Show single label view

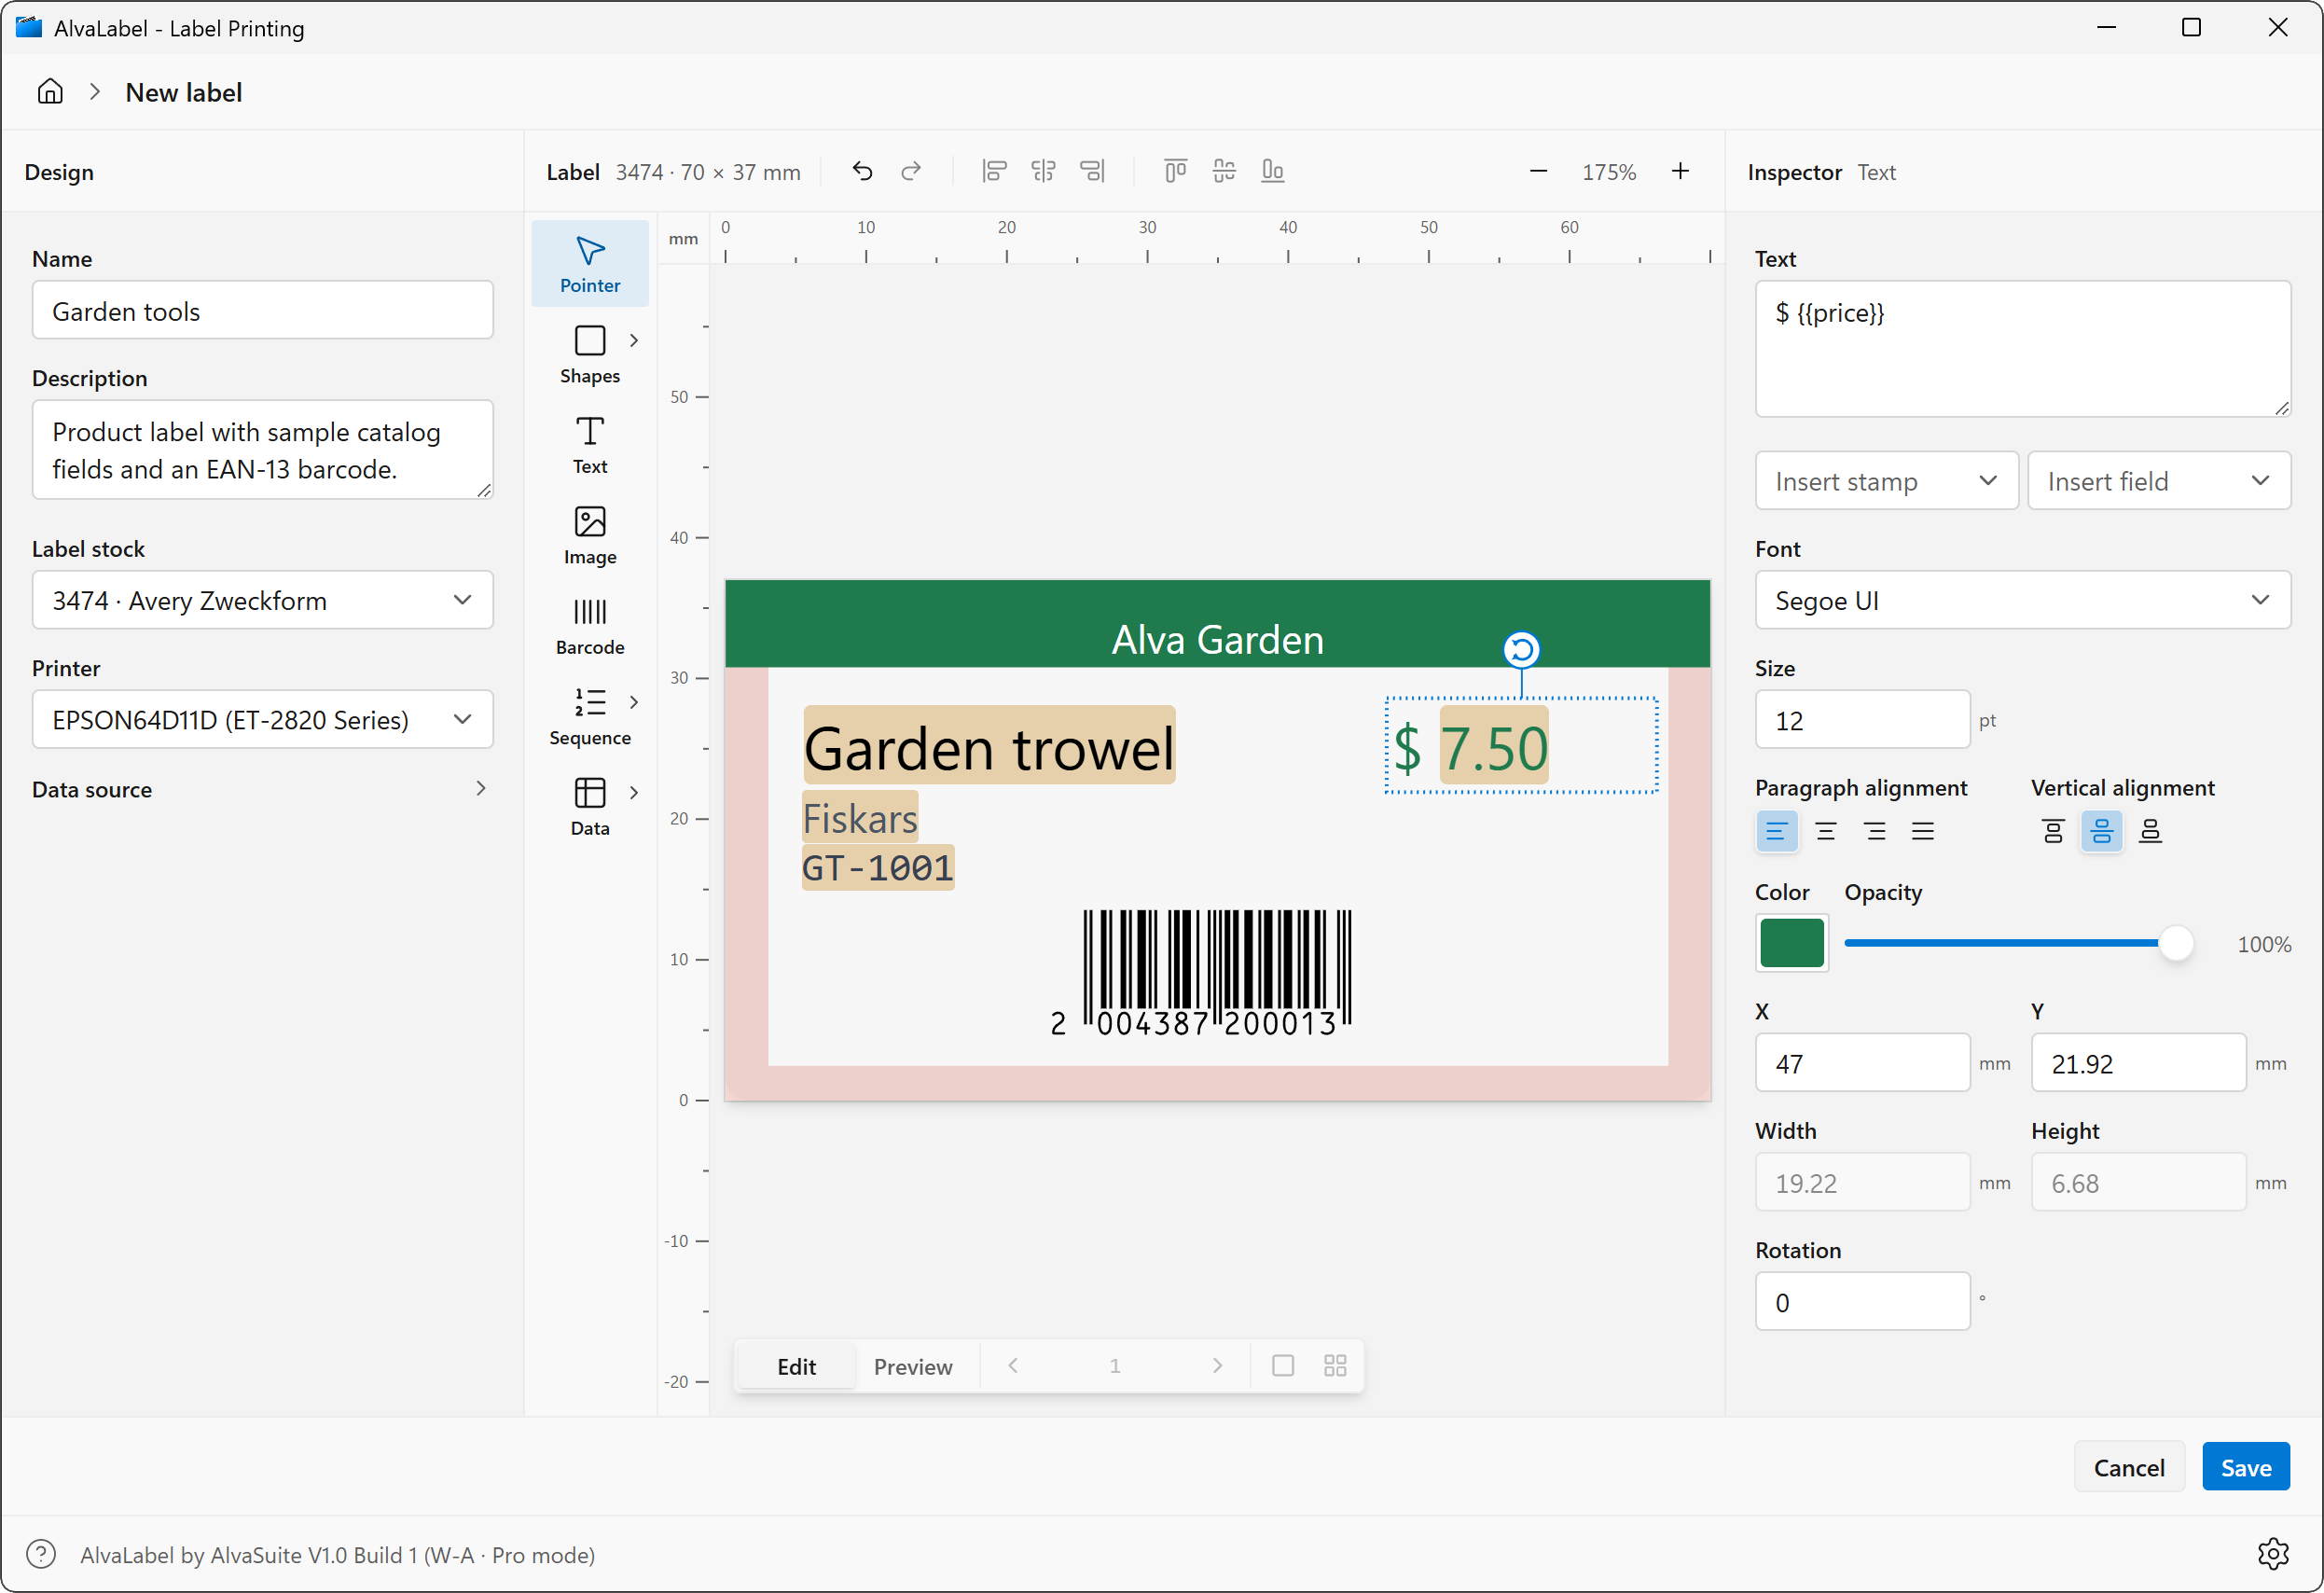click(1283, 1366)
